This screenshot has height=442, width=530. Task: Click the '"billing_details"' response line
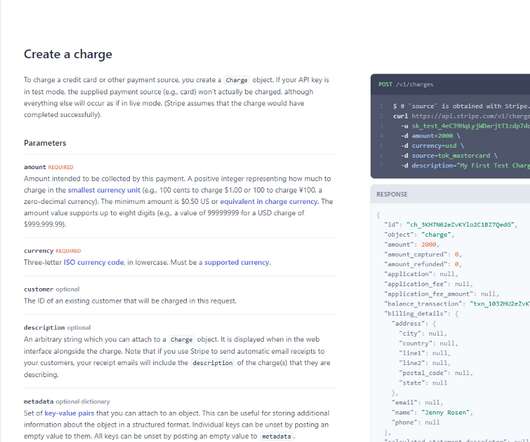(x=421, y=313)
